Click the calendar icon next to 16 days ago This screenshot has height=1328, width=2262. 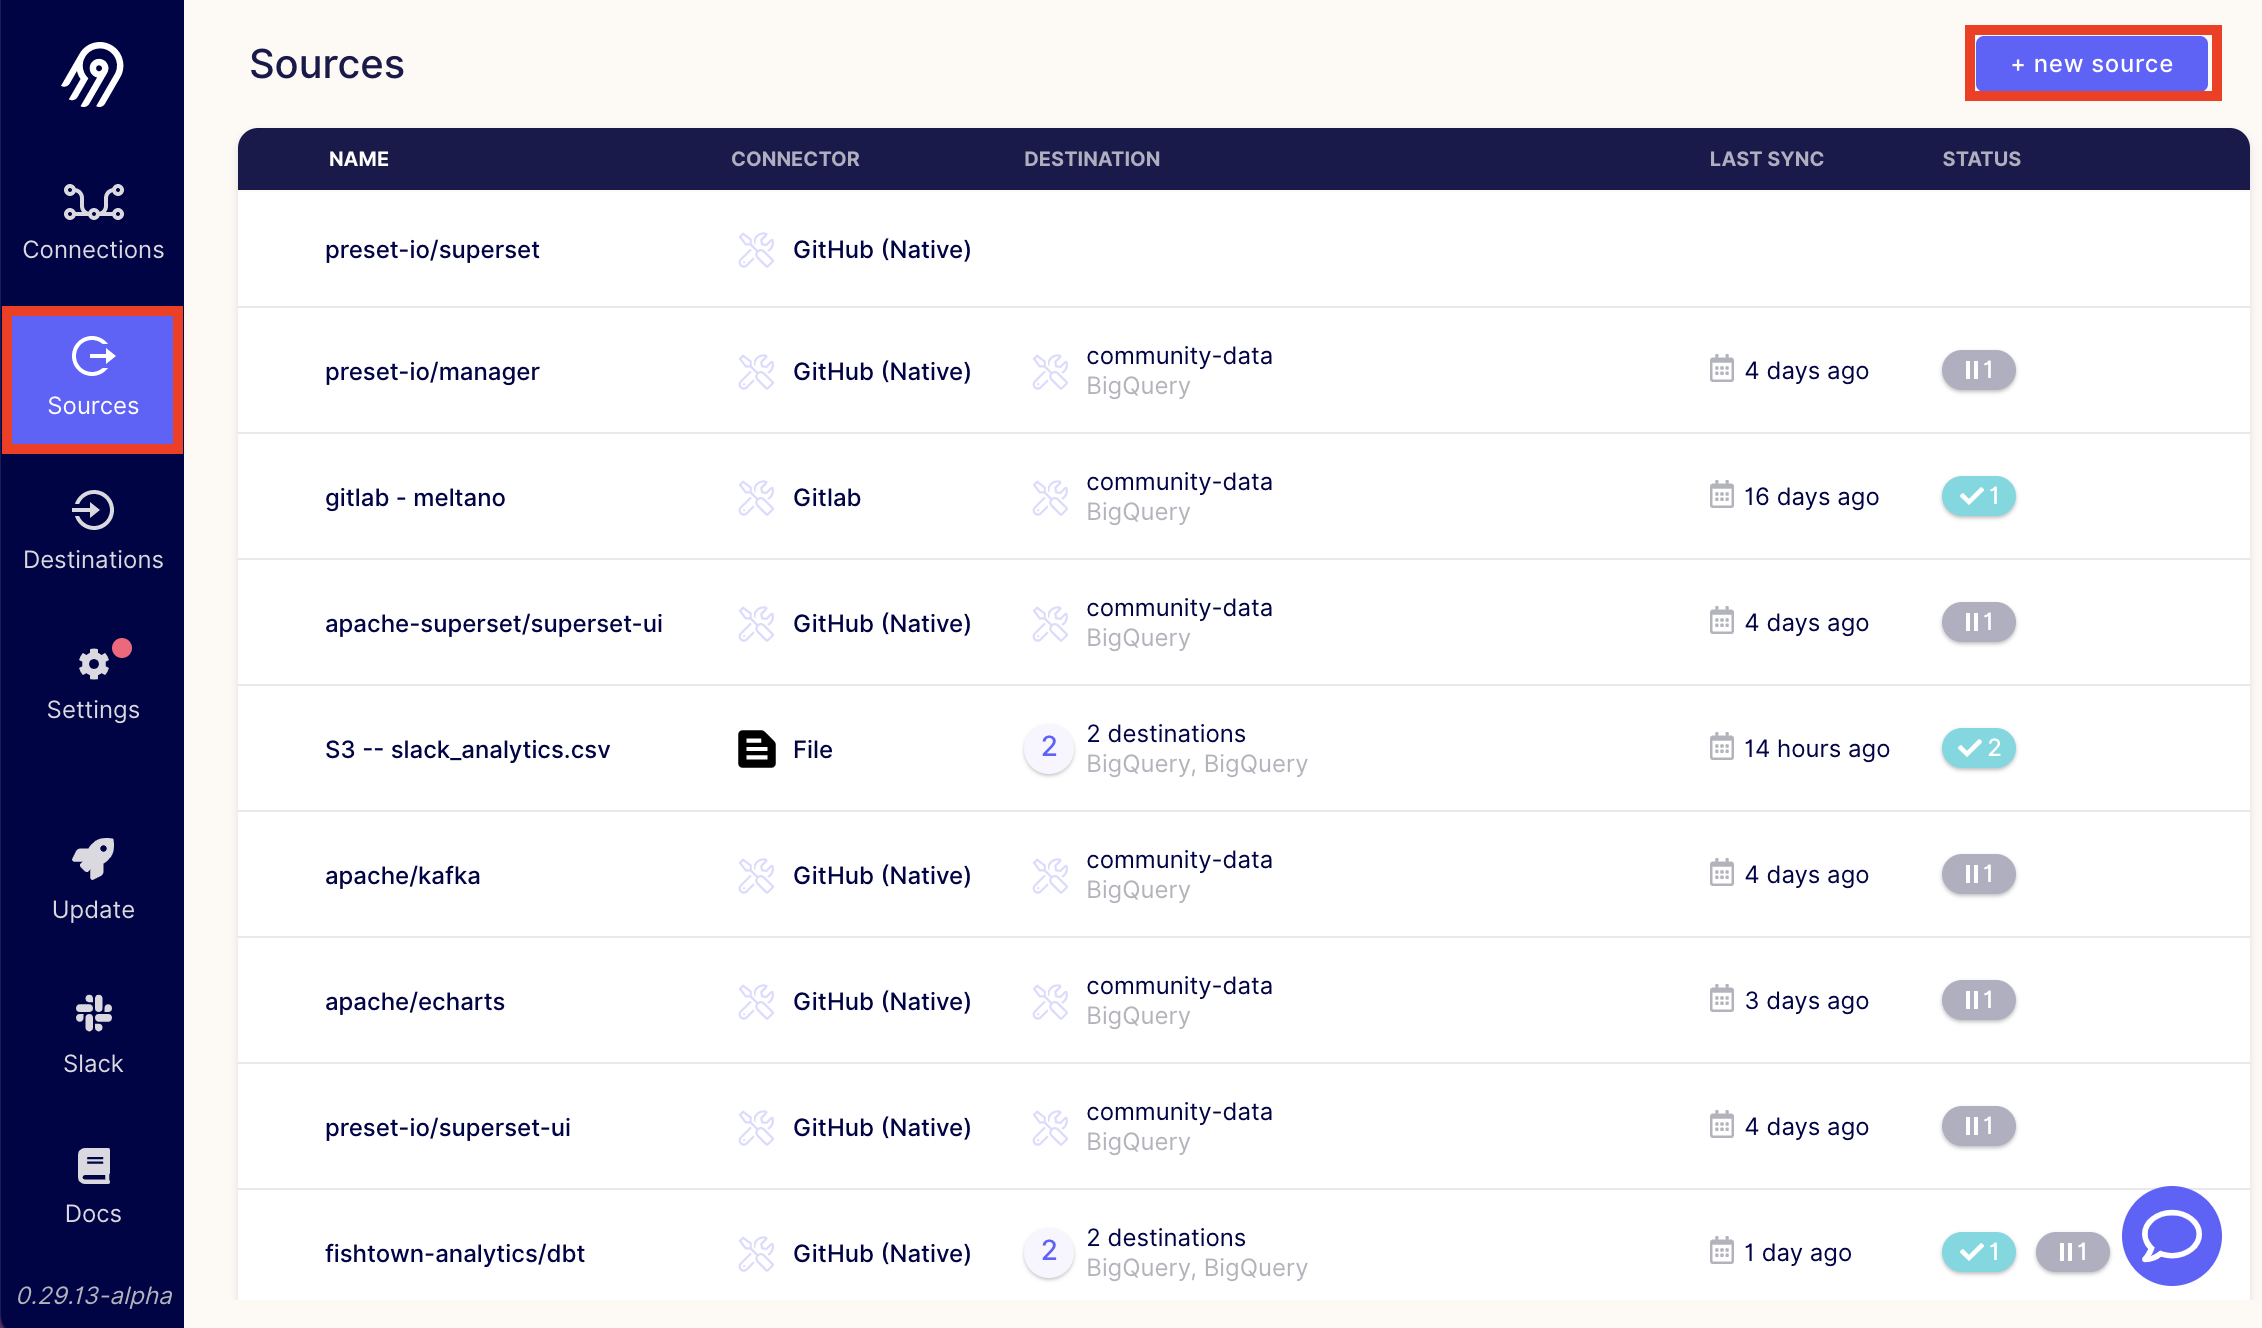pos(1720,496)
